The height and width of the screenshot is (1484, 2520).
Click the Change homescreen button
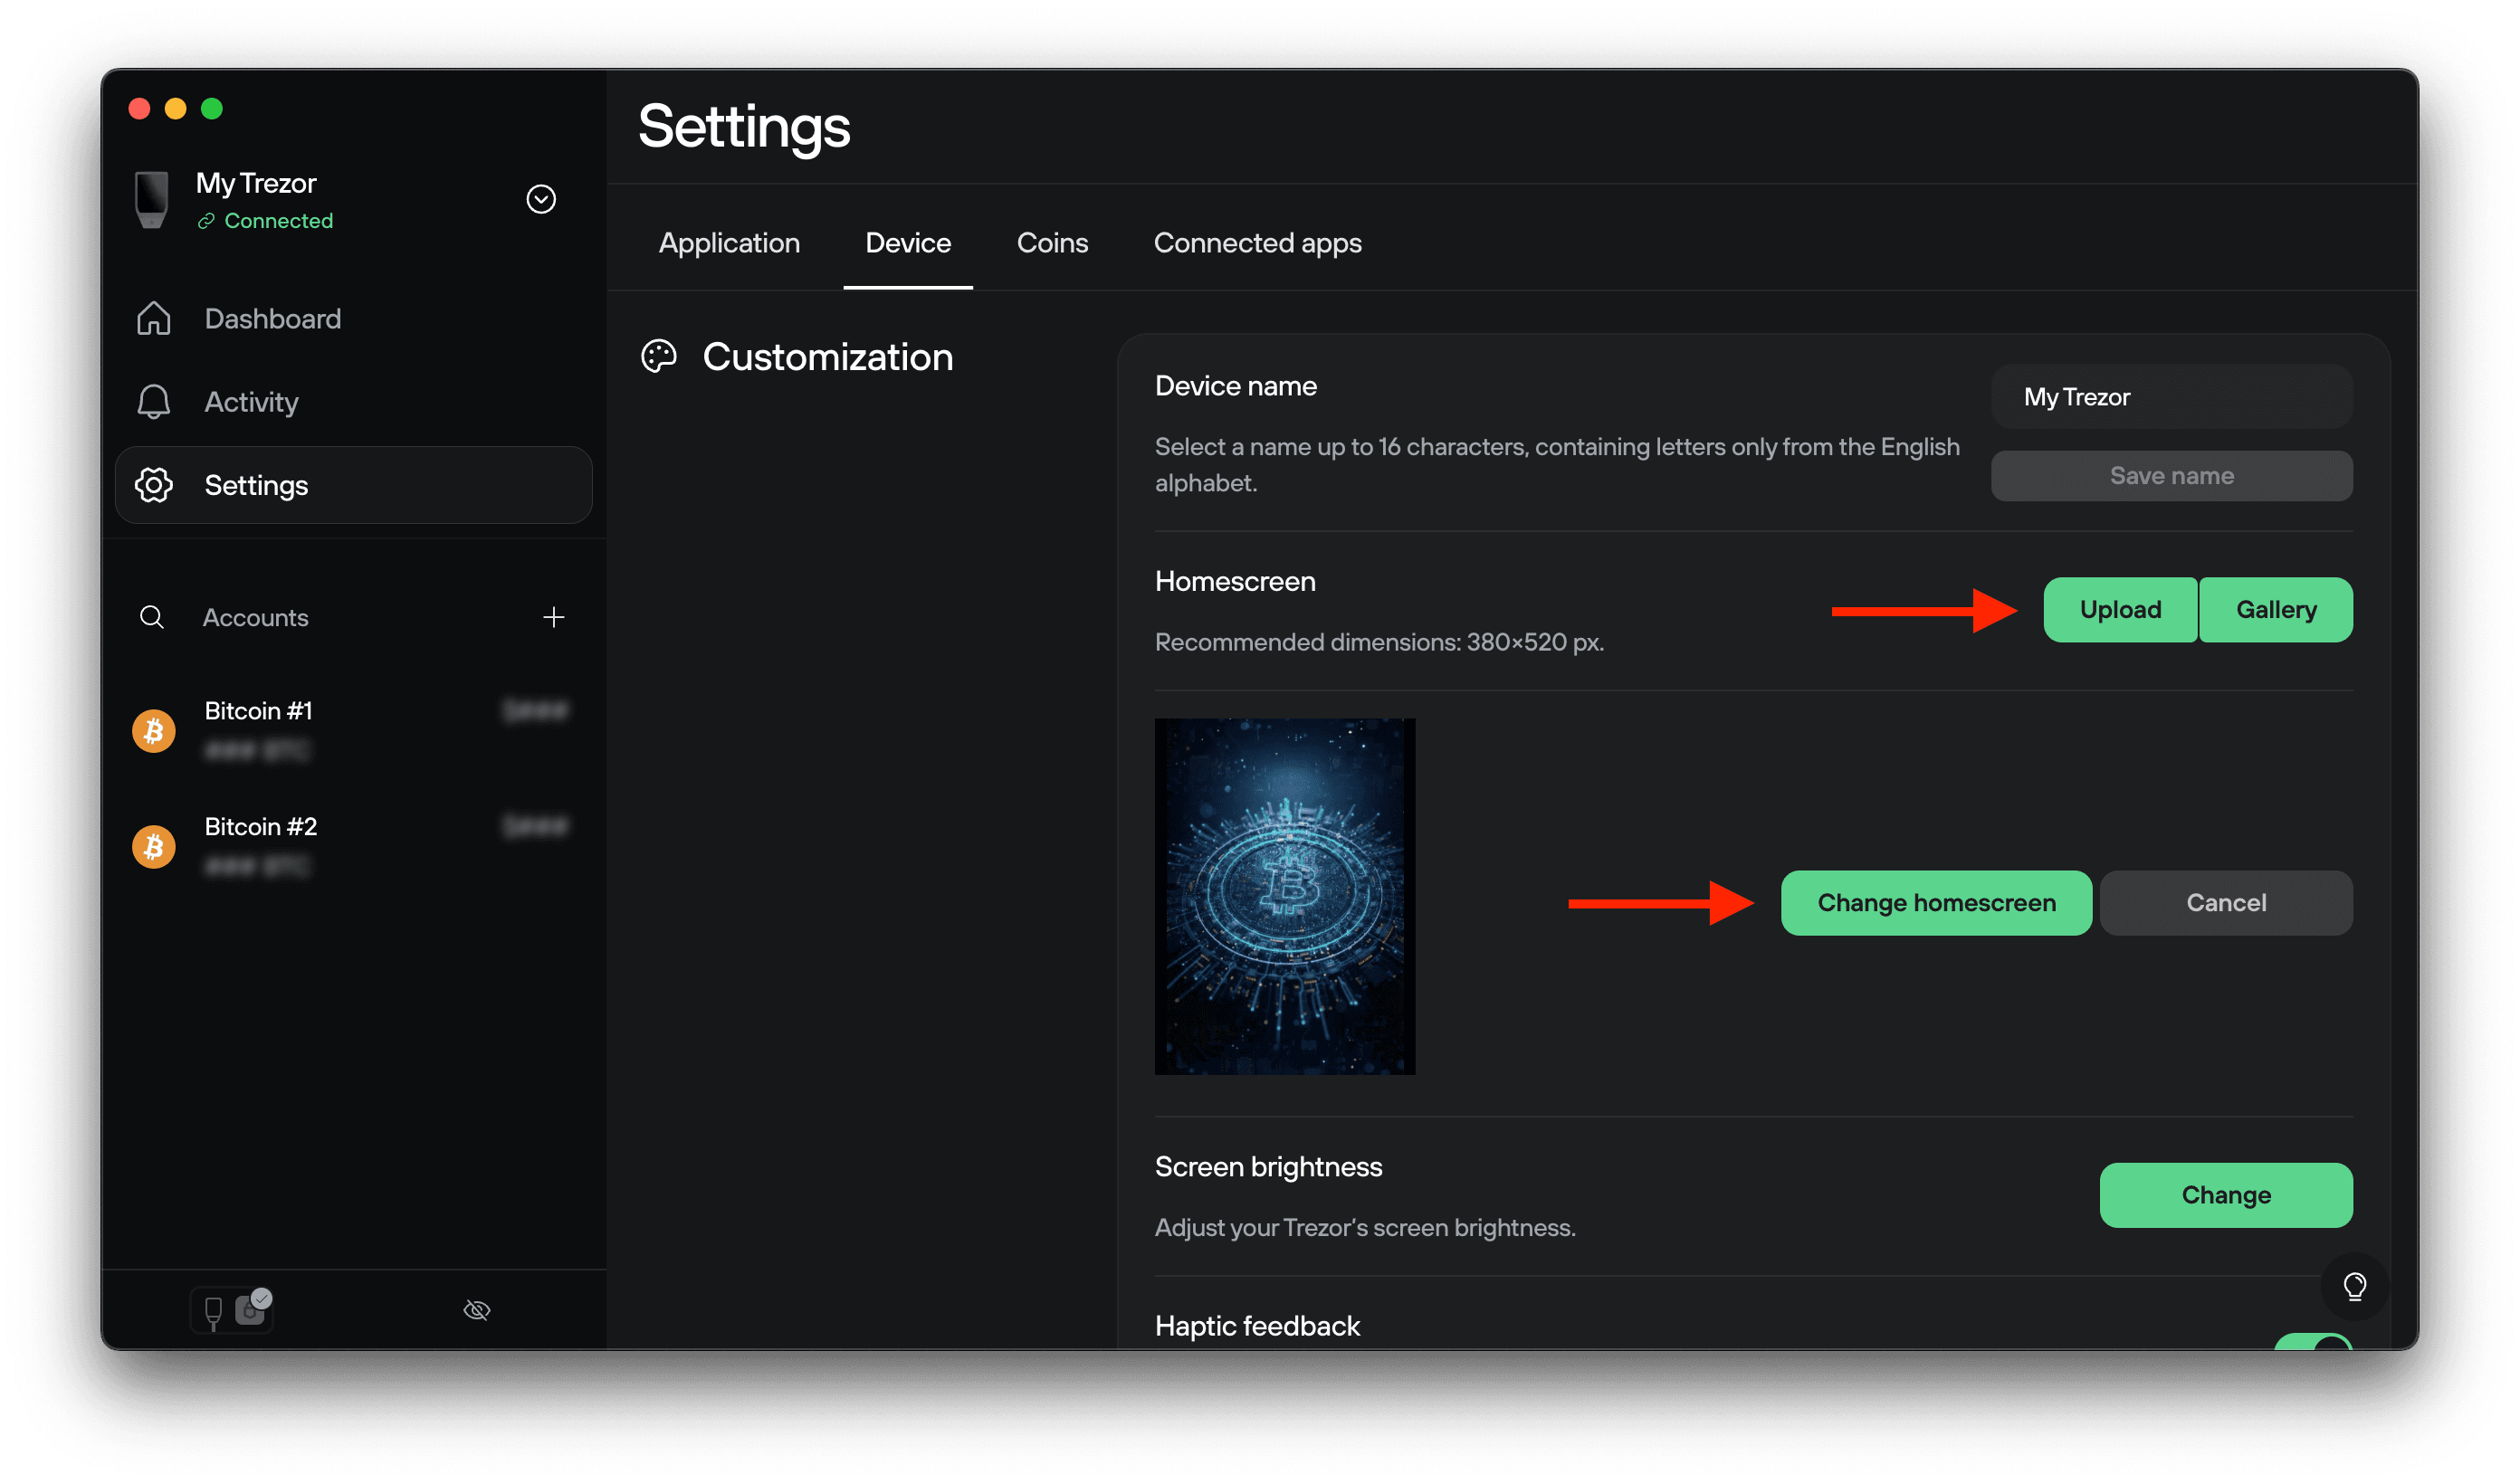coord(1935,902)
